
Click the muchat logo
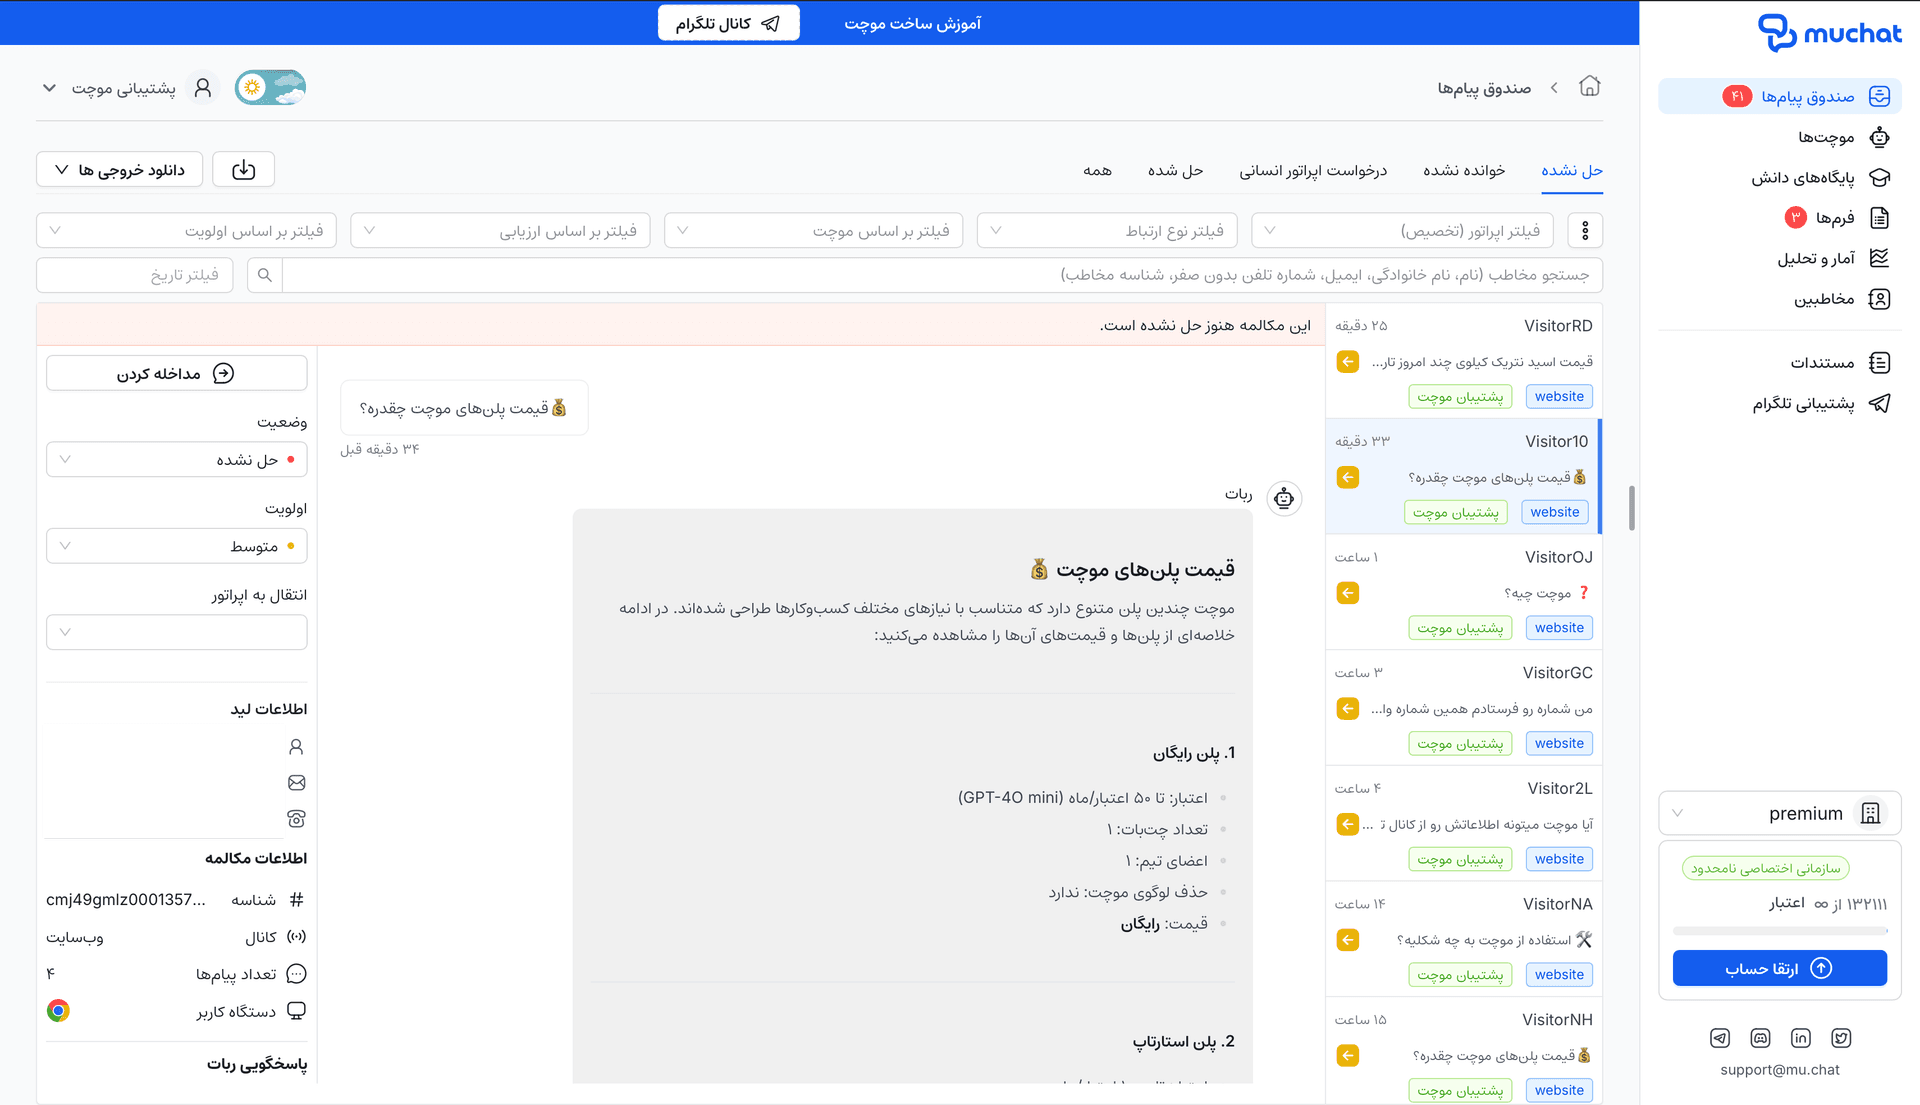tap(1830, 33)
